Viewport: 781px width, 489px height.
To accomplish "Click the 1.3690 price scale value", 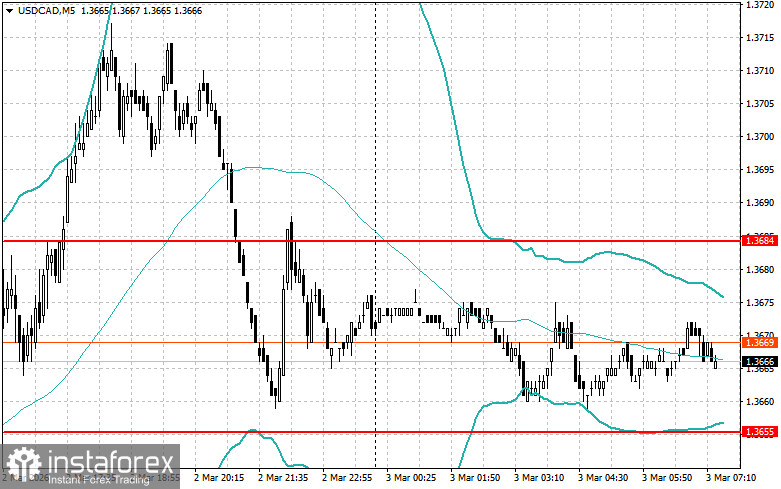I will 760,203.
